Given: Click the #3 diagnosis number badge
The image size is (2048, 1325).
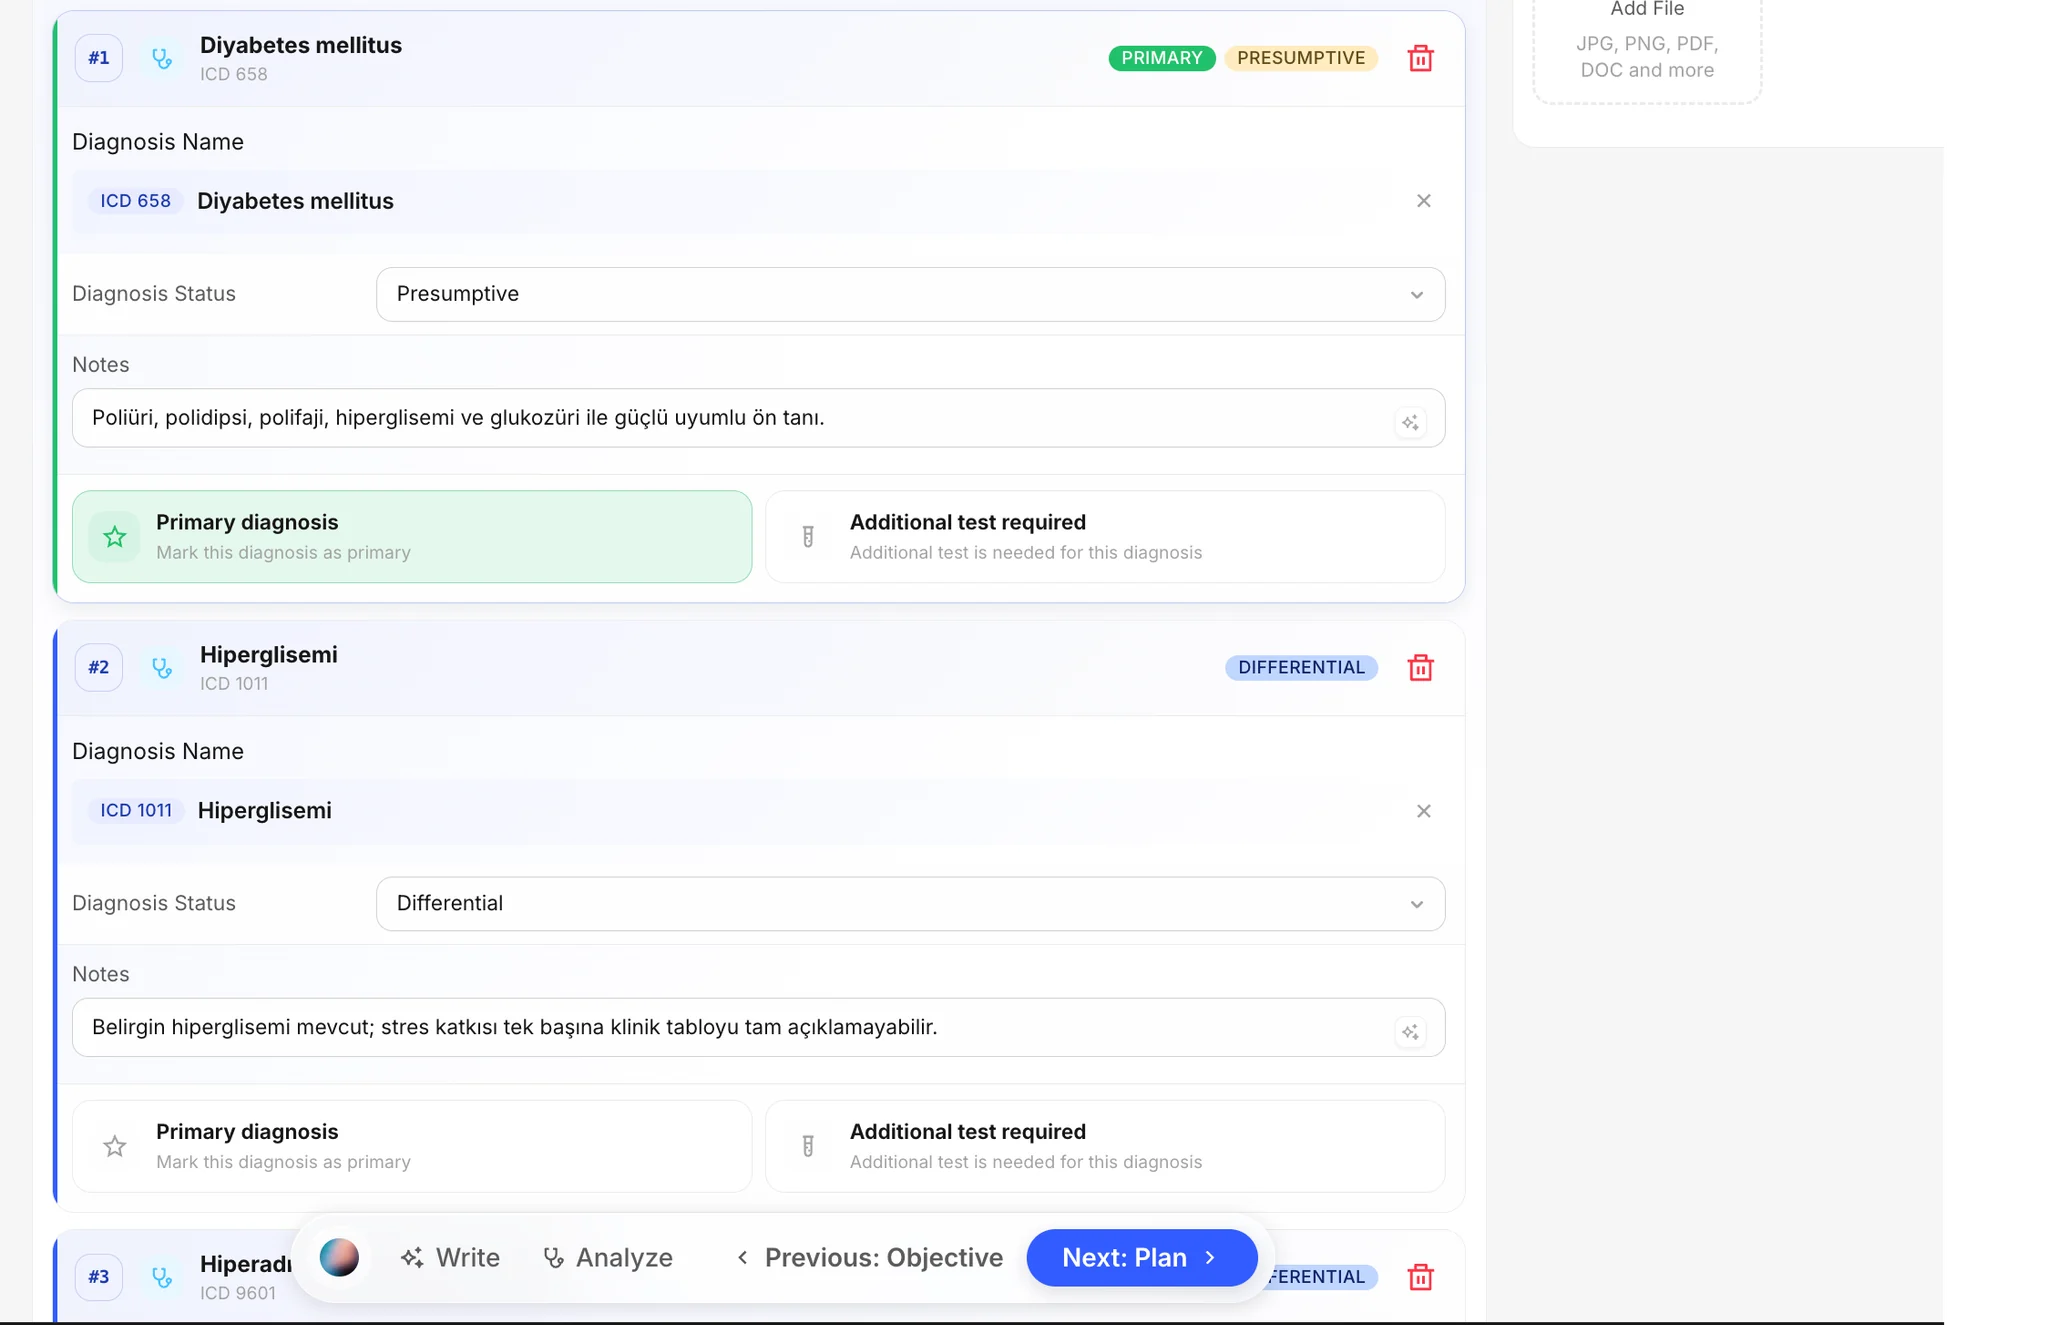Looking at the screenshot, I should 99,1277.
